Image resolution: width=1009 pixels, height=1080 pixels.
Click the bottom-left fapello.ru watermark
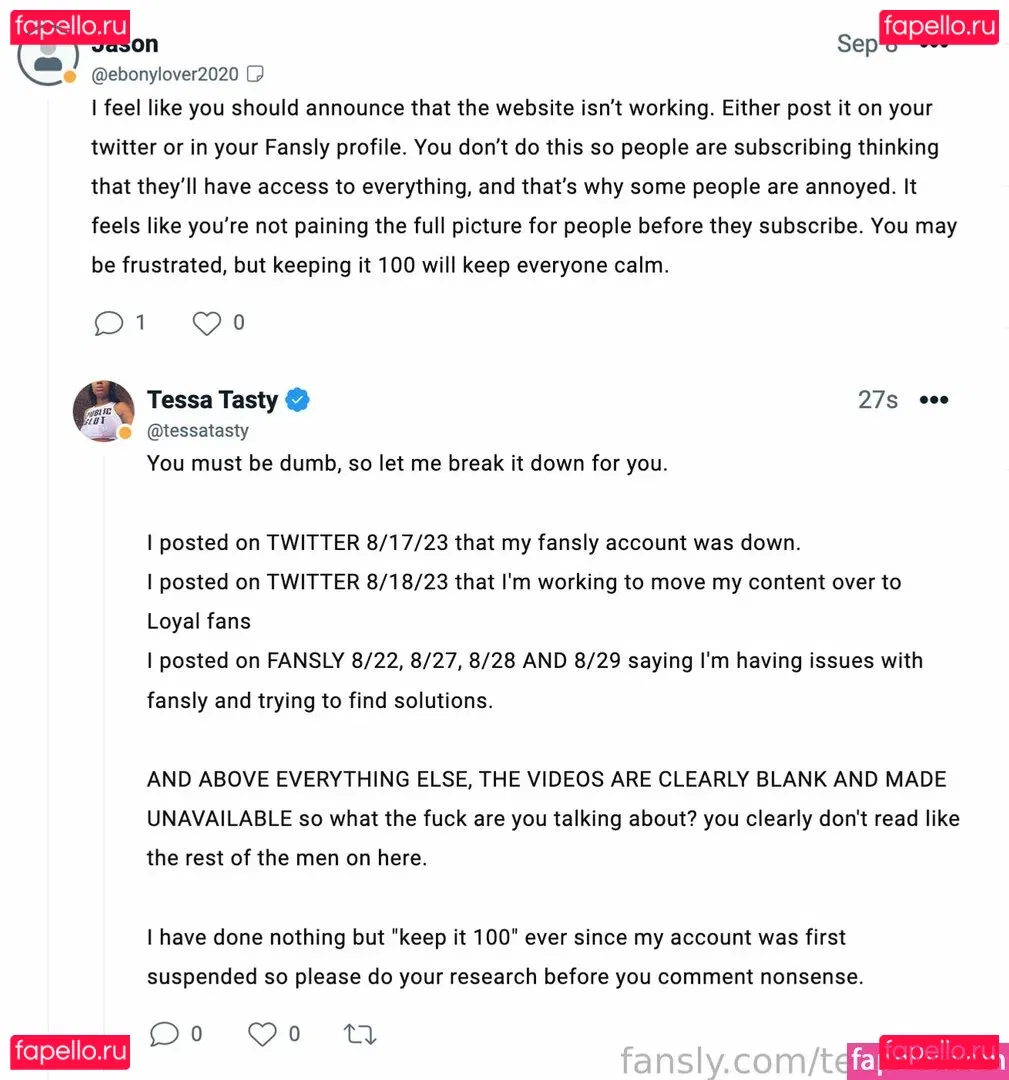(x=70, y=1052)
